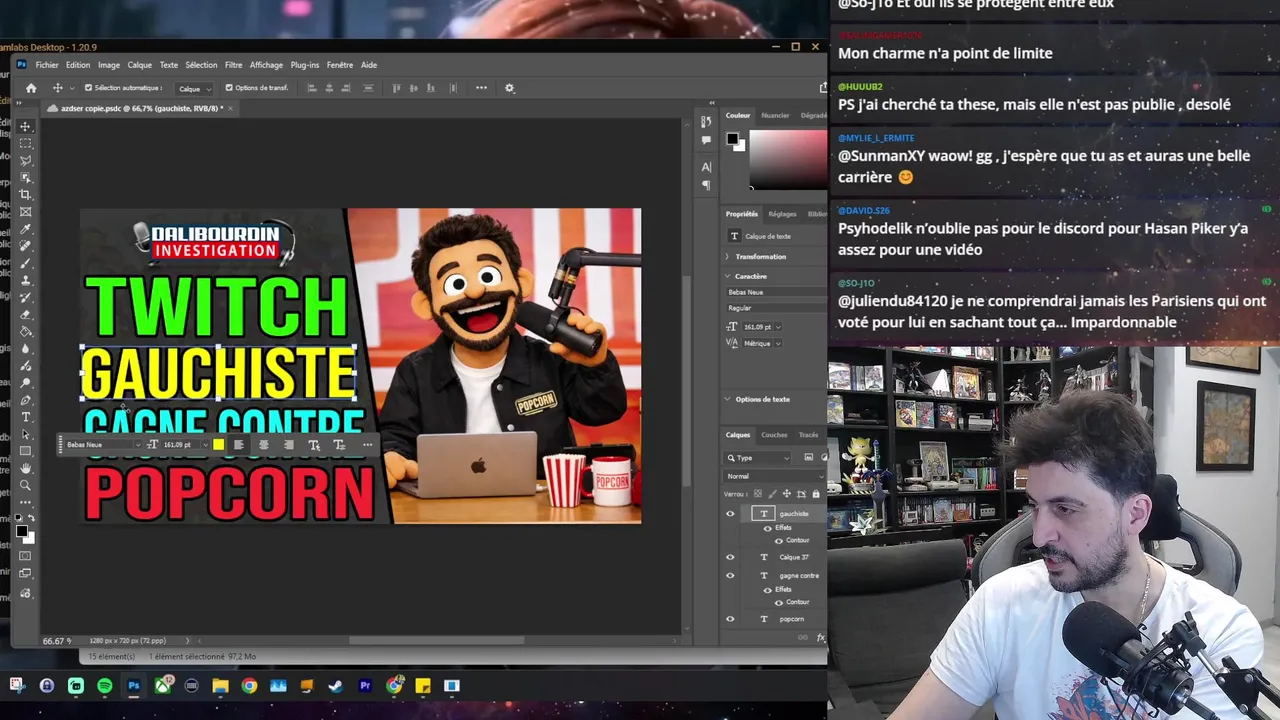This screenshot has width=1280, height=720.
Task: Open Spotify from the Windows taskbar
Action: (x=105, y=686)
